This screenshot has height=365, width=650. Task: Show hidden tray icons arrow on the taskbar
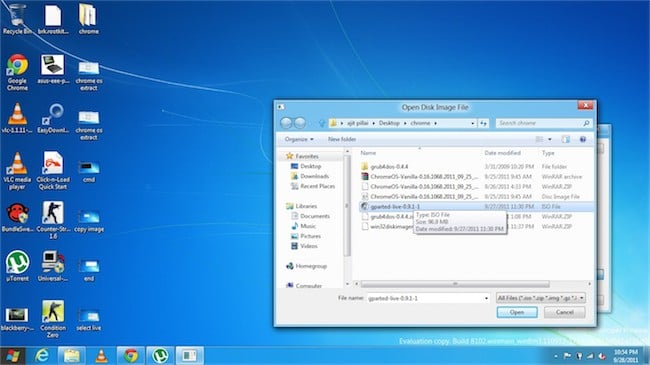(x=556, y=356)
